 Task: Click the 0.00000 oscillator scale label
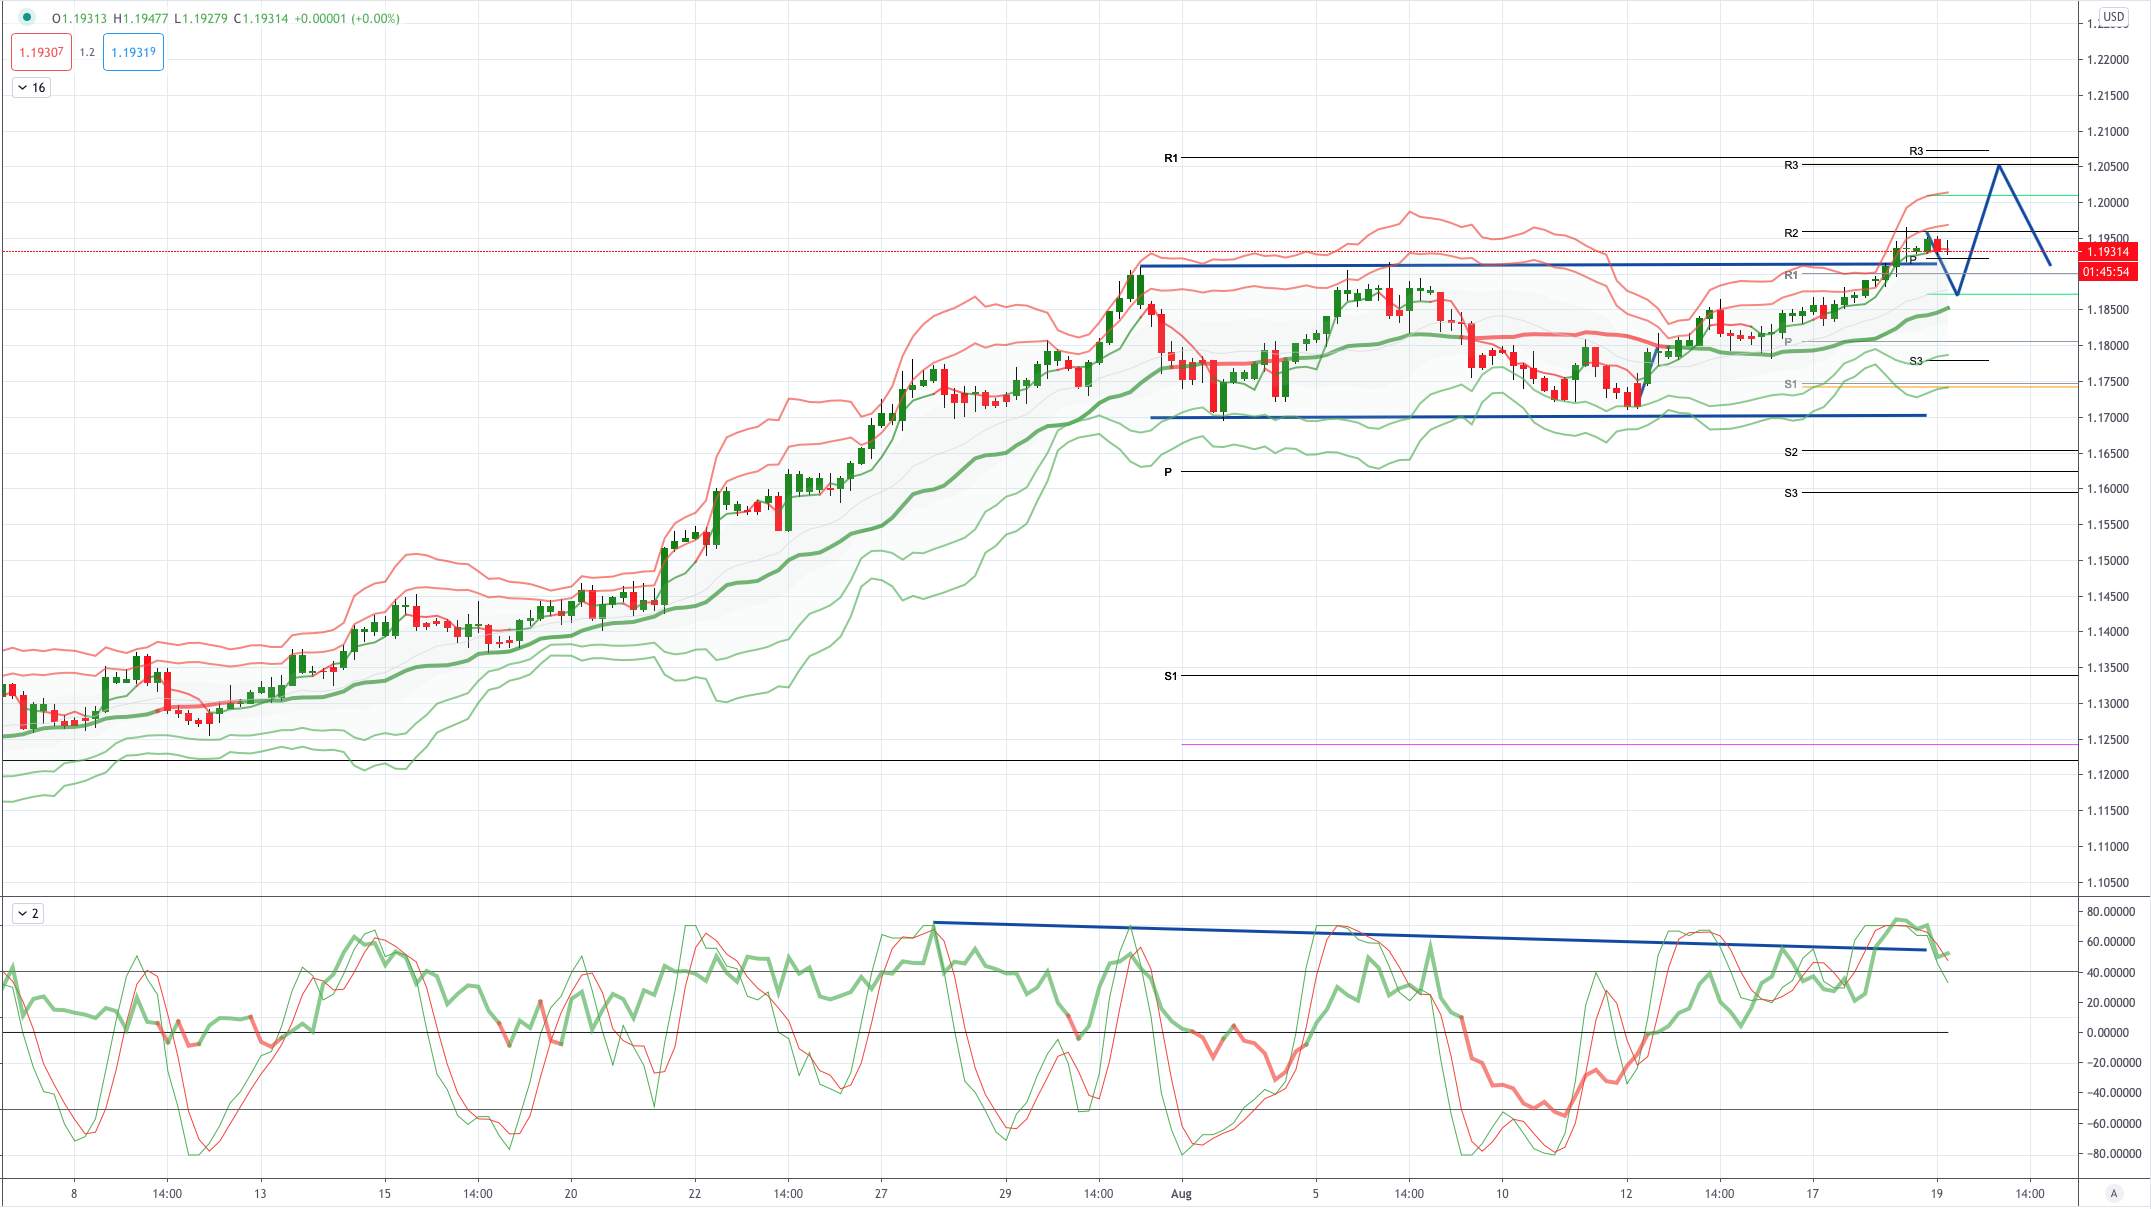pyautogui.click(x=2110, y=1032)
